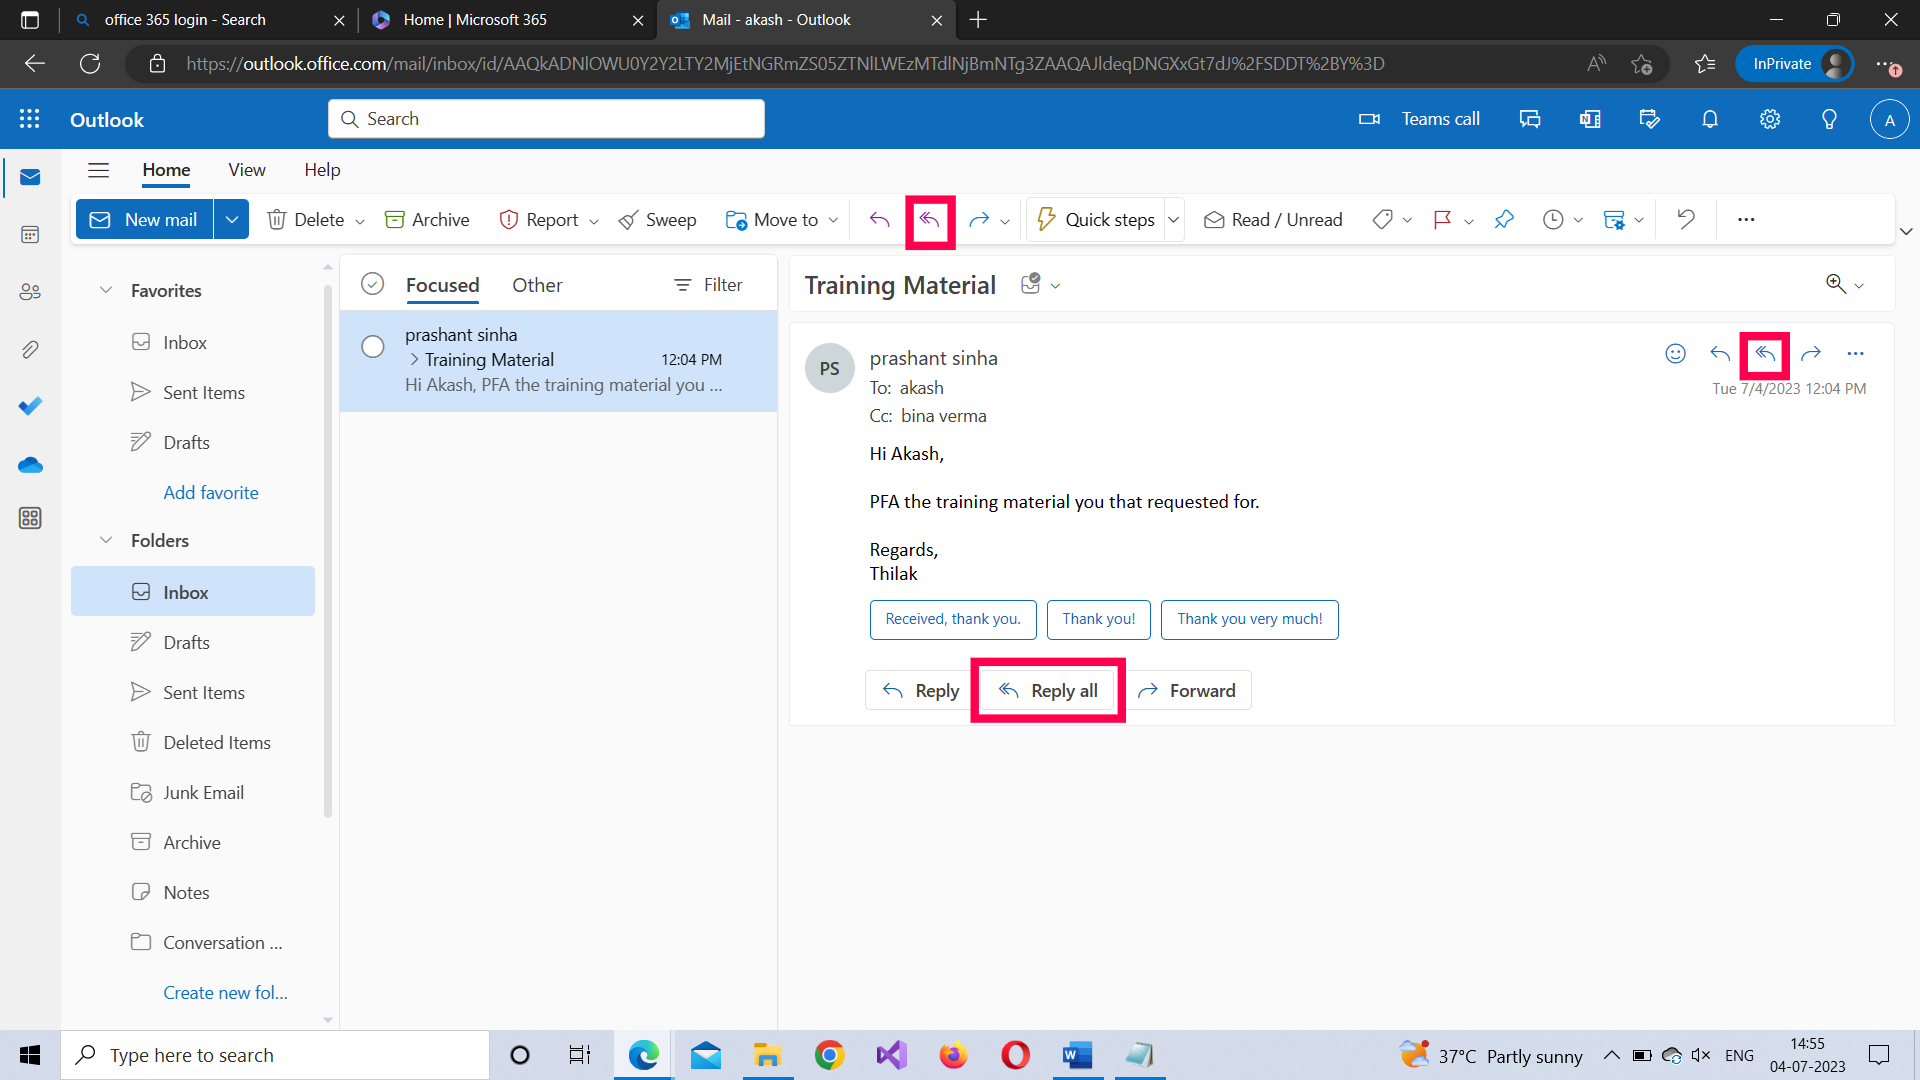Click the ribbon Reply arrow icon
The width and height of the screenshot is (1920, 1080).
pos(879,220)
